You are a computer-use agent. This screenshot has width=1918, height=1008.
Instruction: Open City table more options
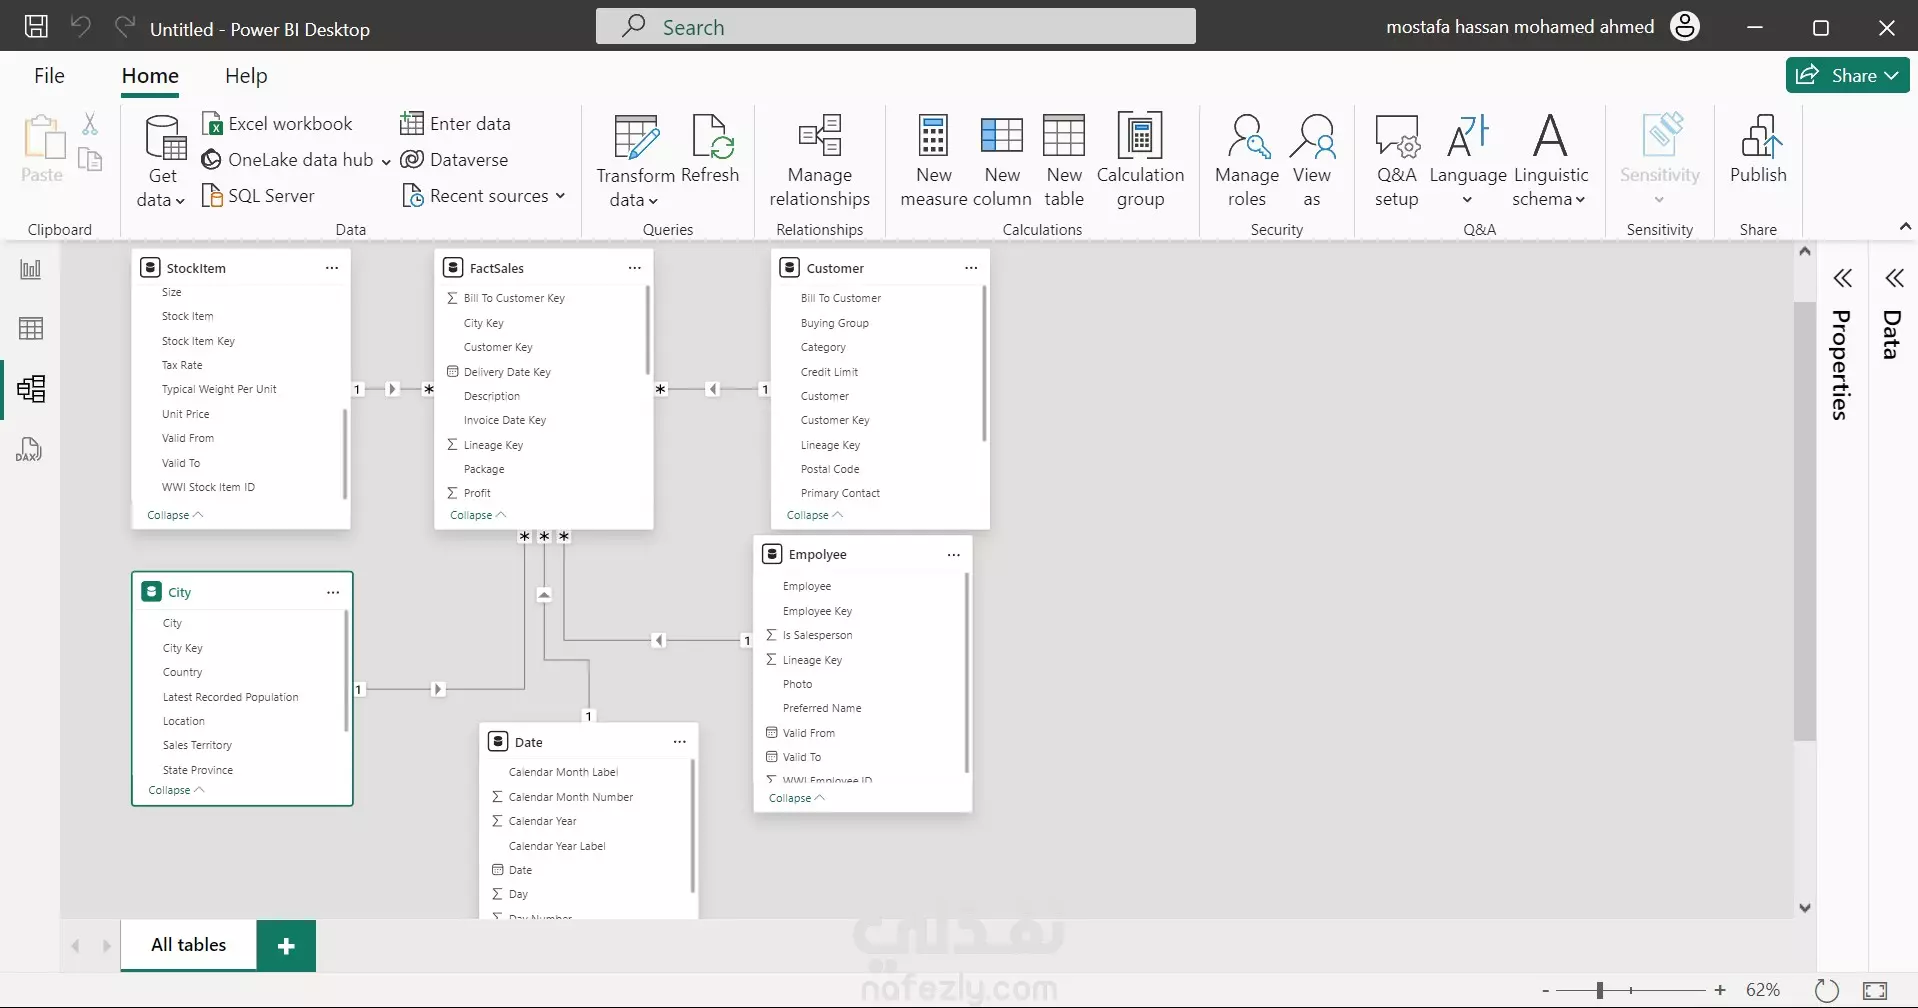333,592
